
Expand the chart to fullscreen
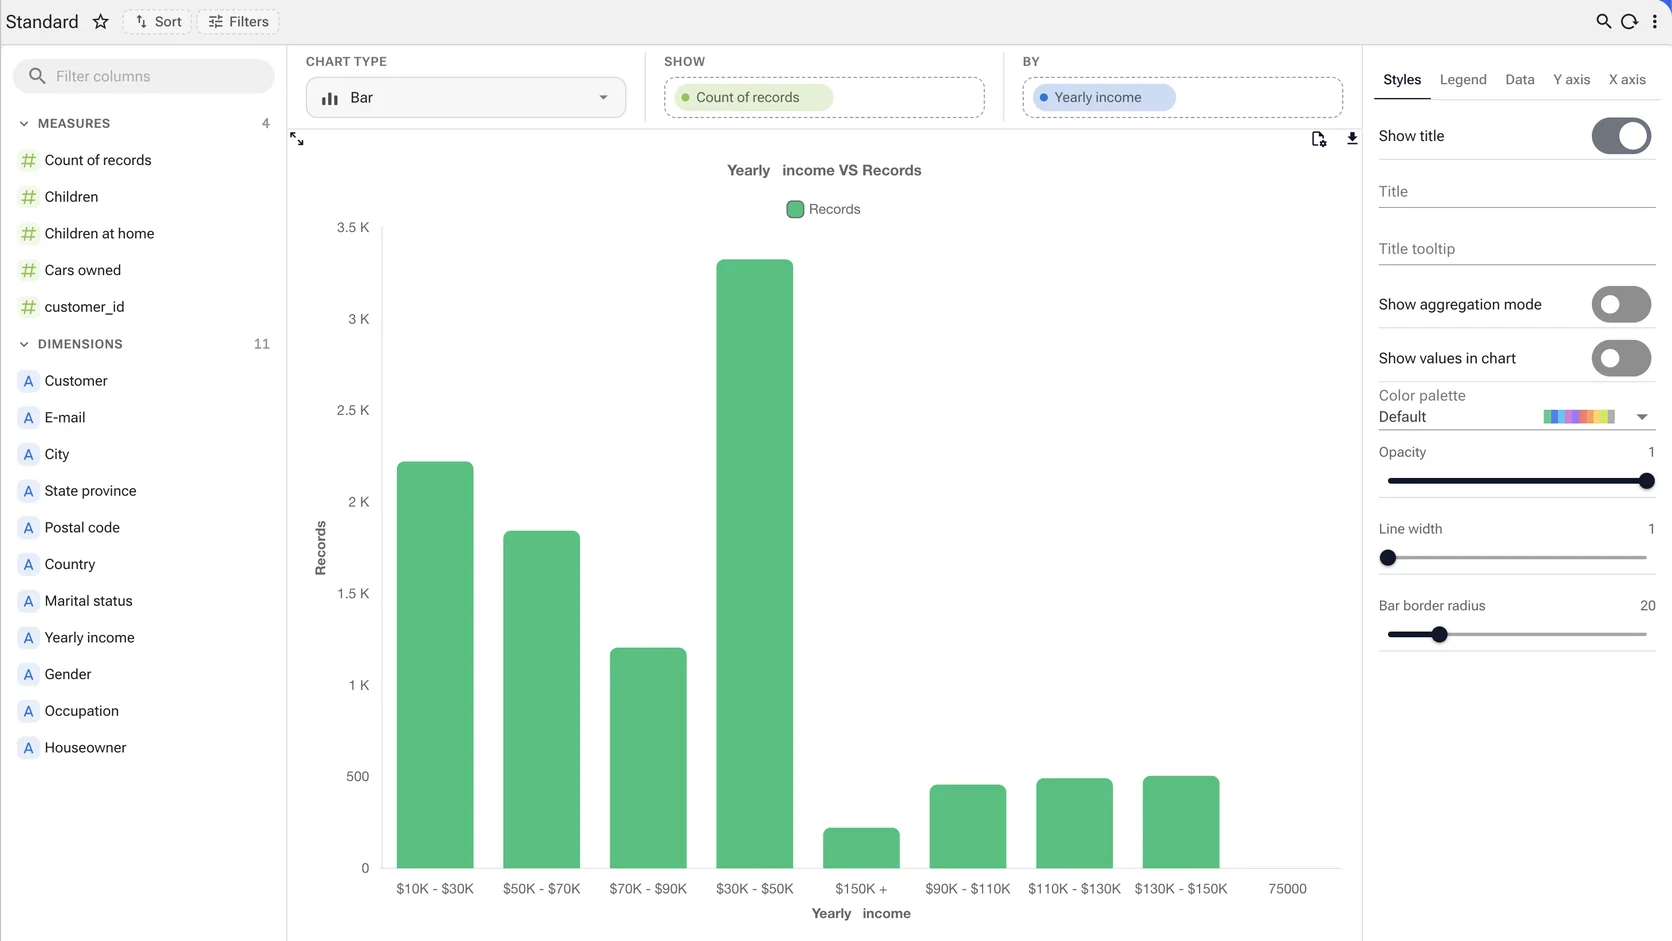[297, 139]
